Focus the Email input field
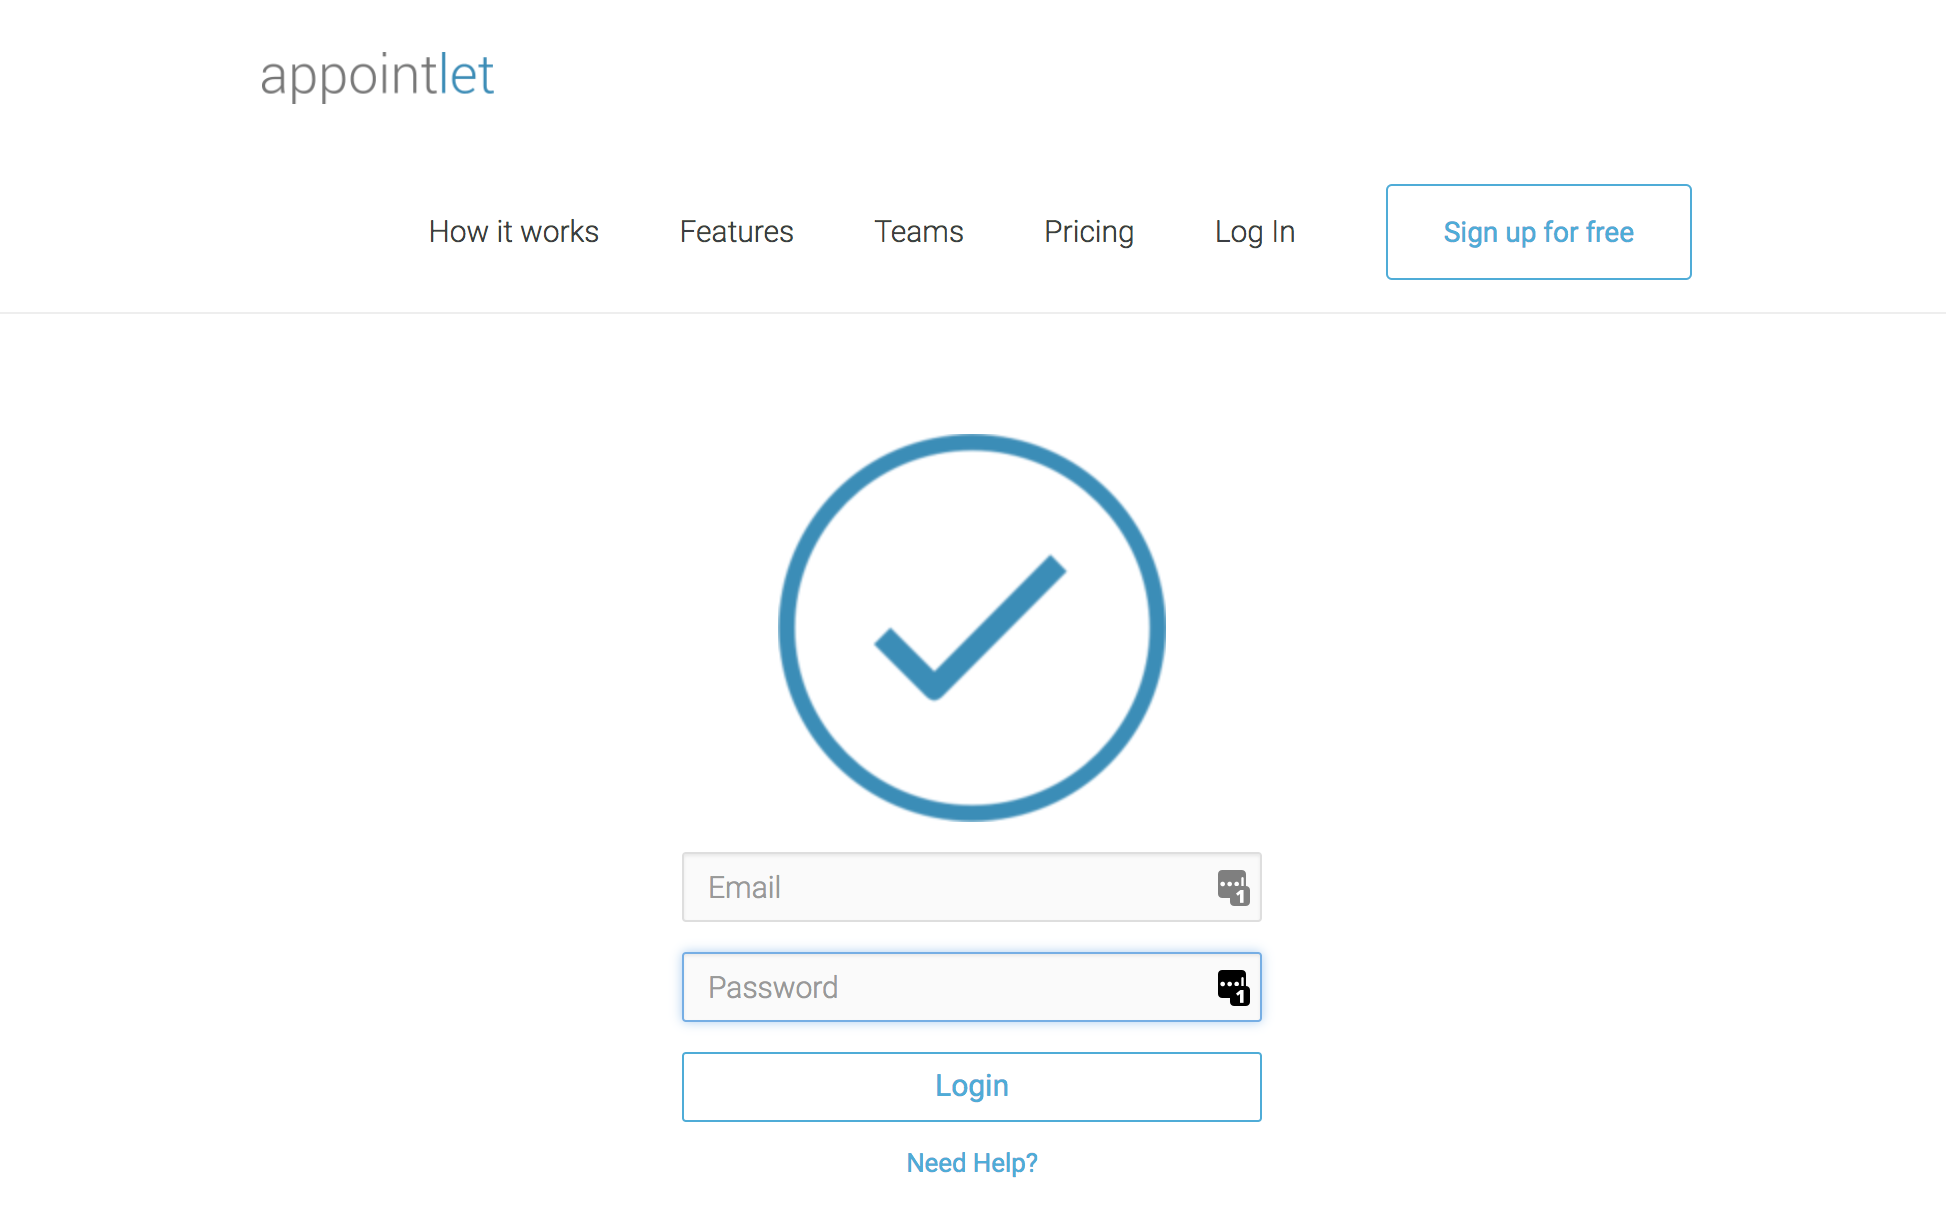The image size is (1946, 1222). click(x=972, y=887)
